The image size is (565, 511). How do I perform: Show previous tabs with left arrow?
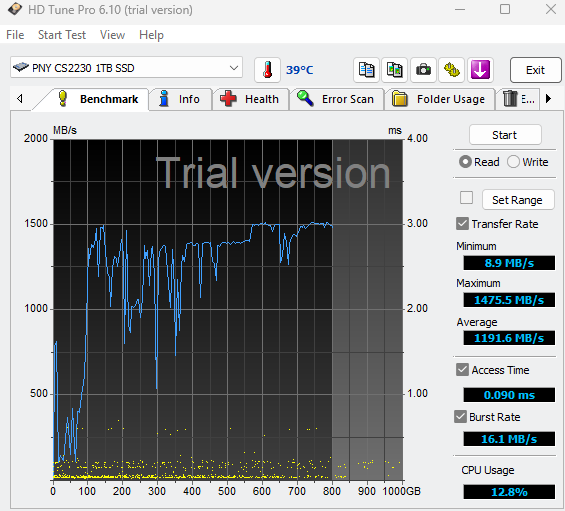(x=20, y=98)
